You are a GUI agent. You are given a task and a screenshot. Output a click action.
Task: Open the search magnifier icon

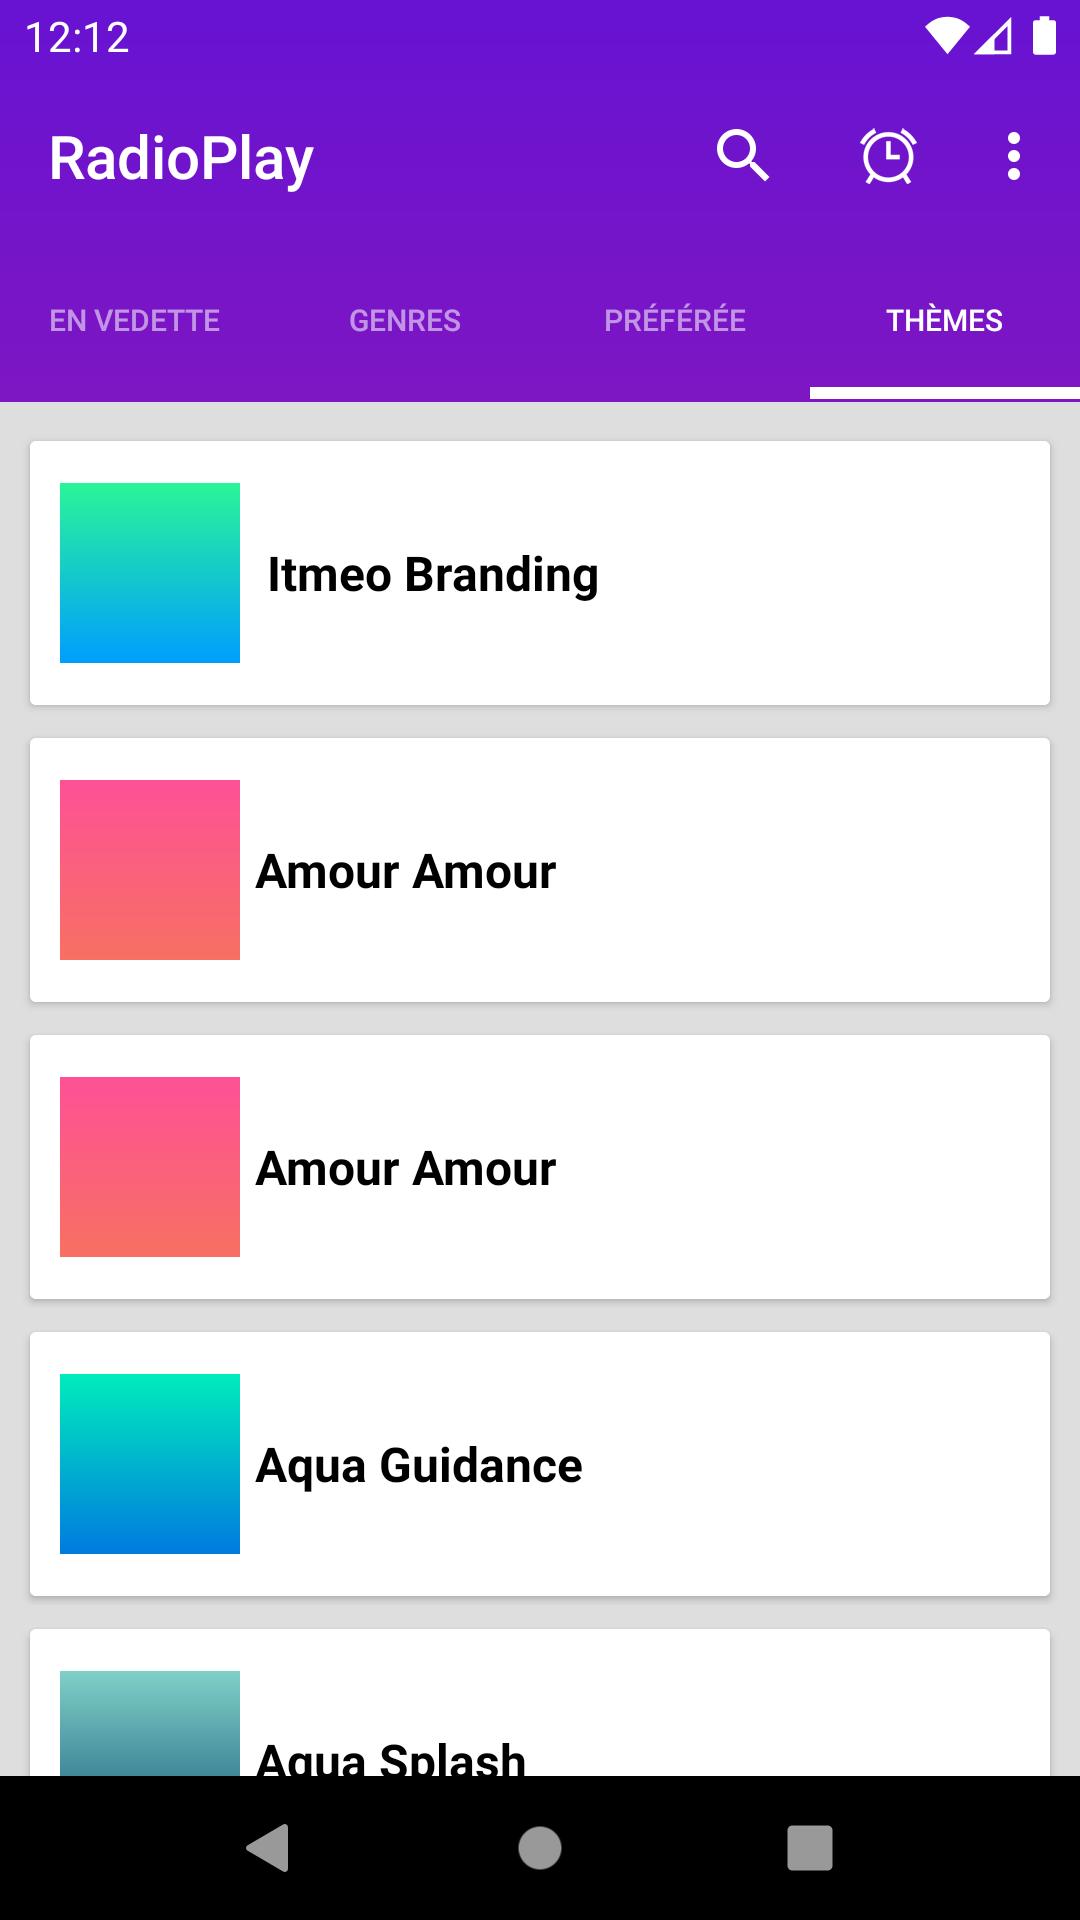click(x=742, y=156)
